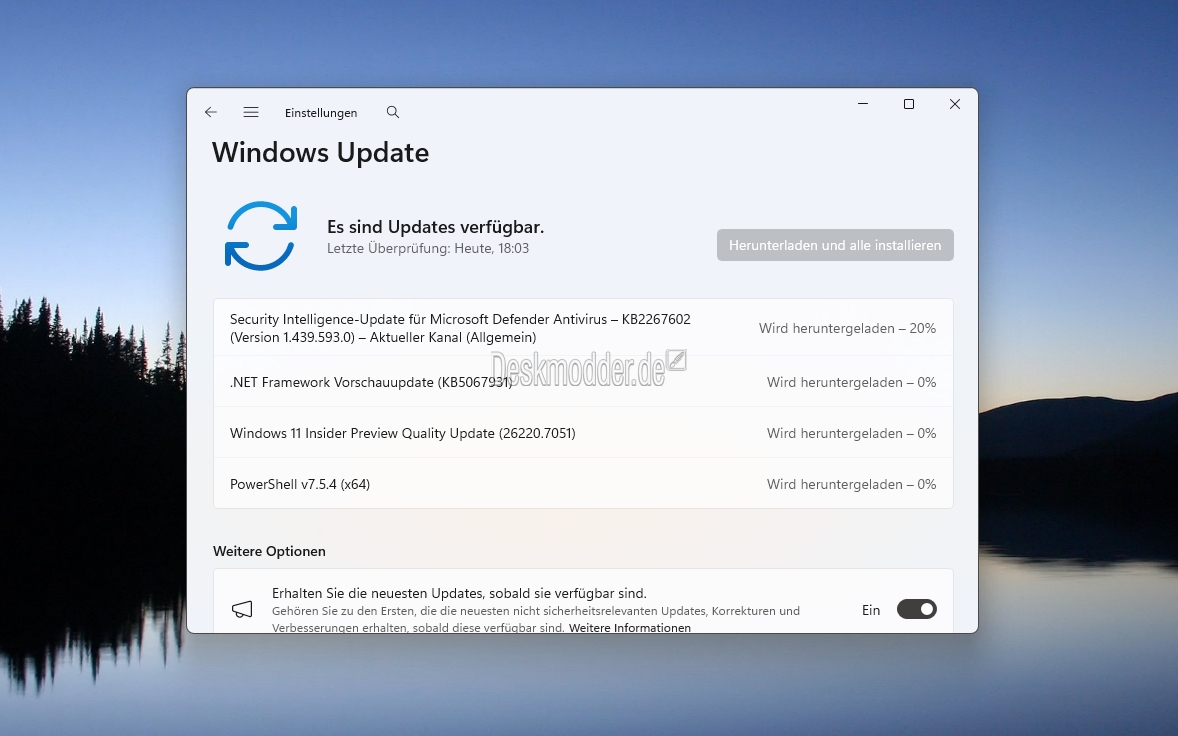Click the megaphone icon beside newest updates
The width and height of the screenshot is (1178, 736).
242,609
